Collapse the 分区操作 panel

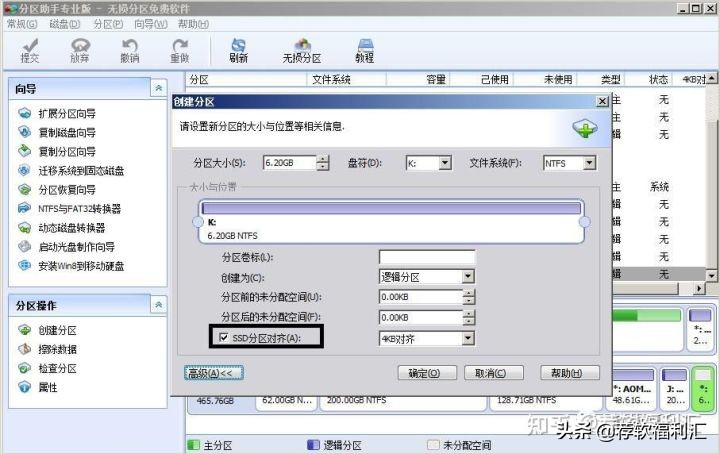pos(158,305)
